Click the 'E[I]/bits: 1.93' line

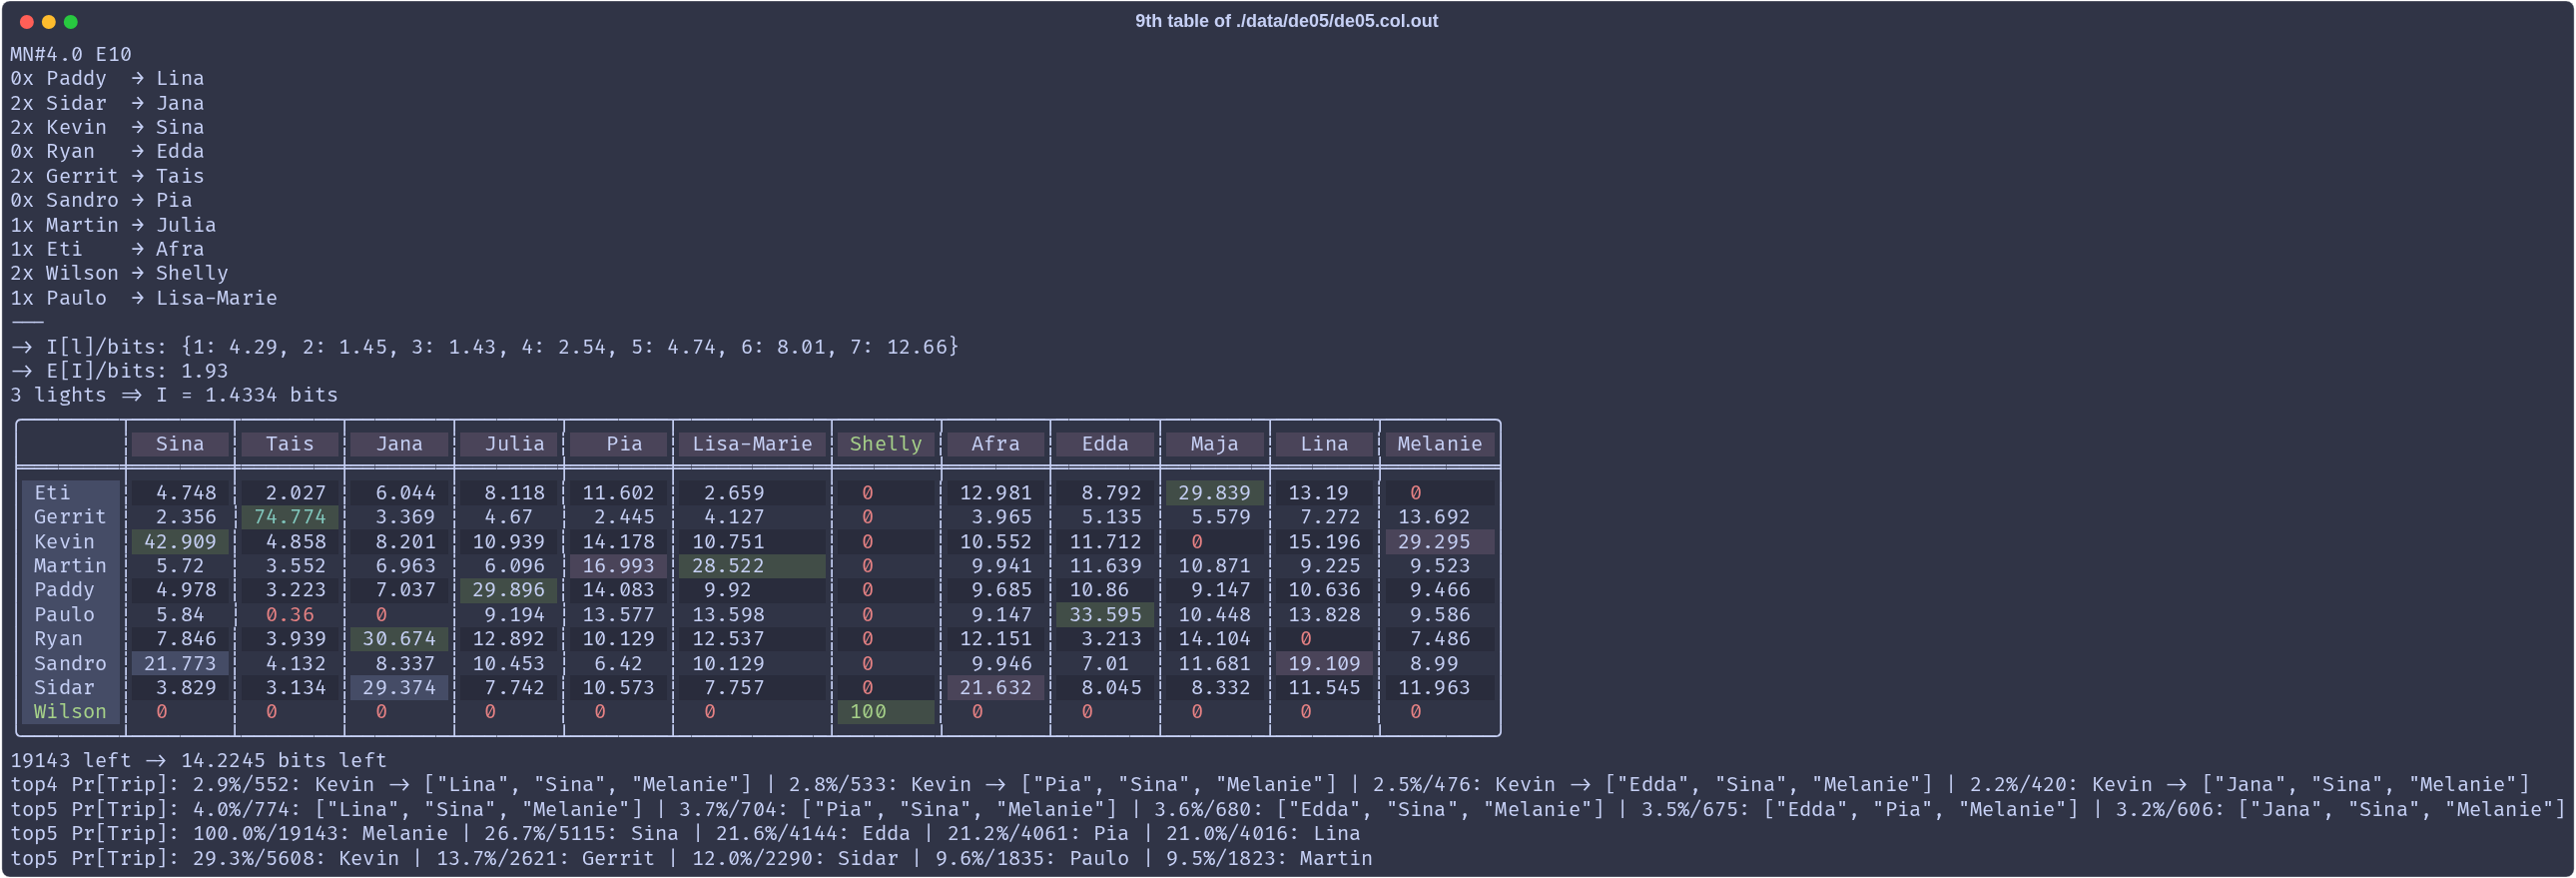(119, 371)
